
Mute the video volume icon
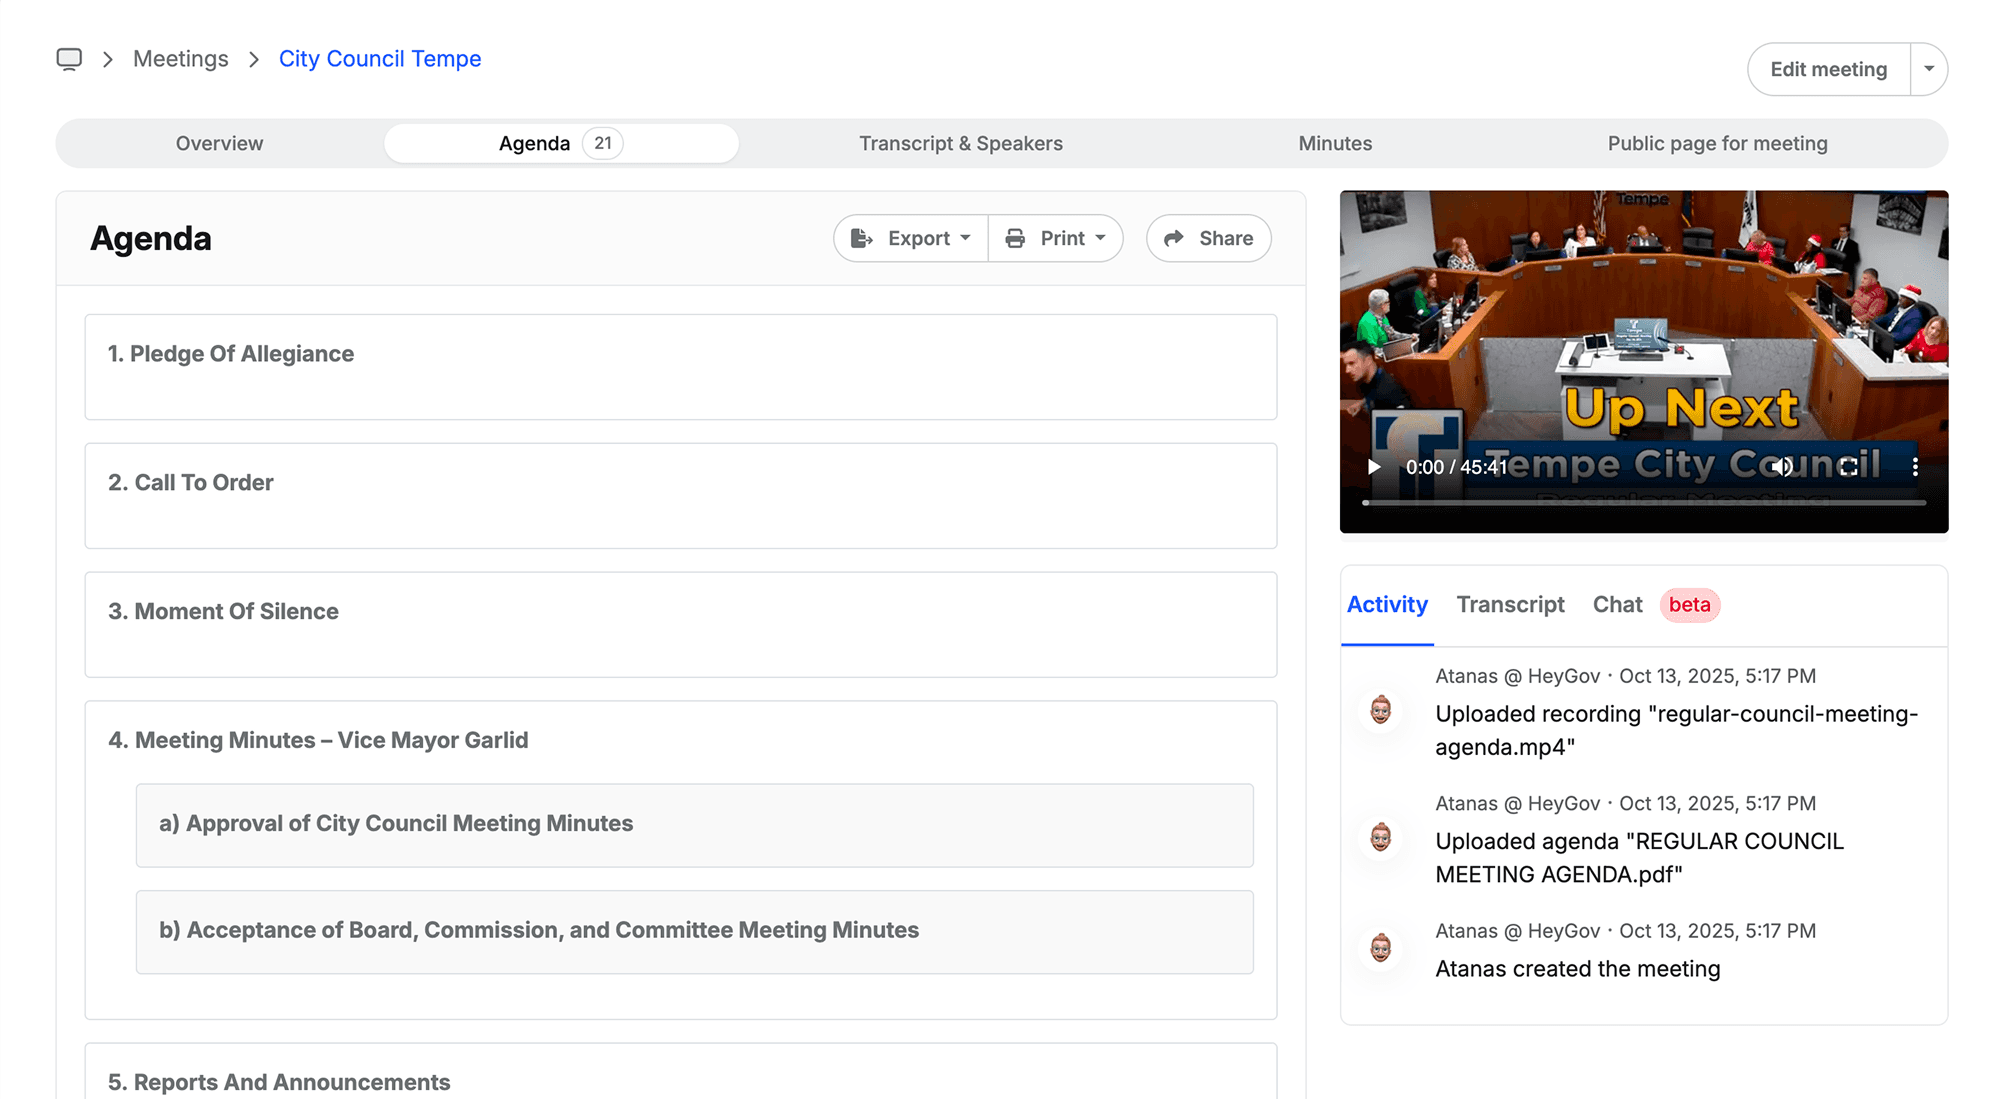[x=1782, y=467]
